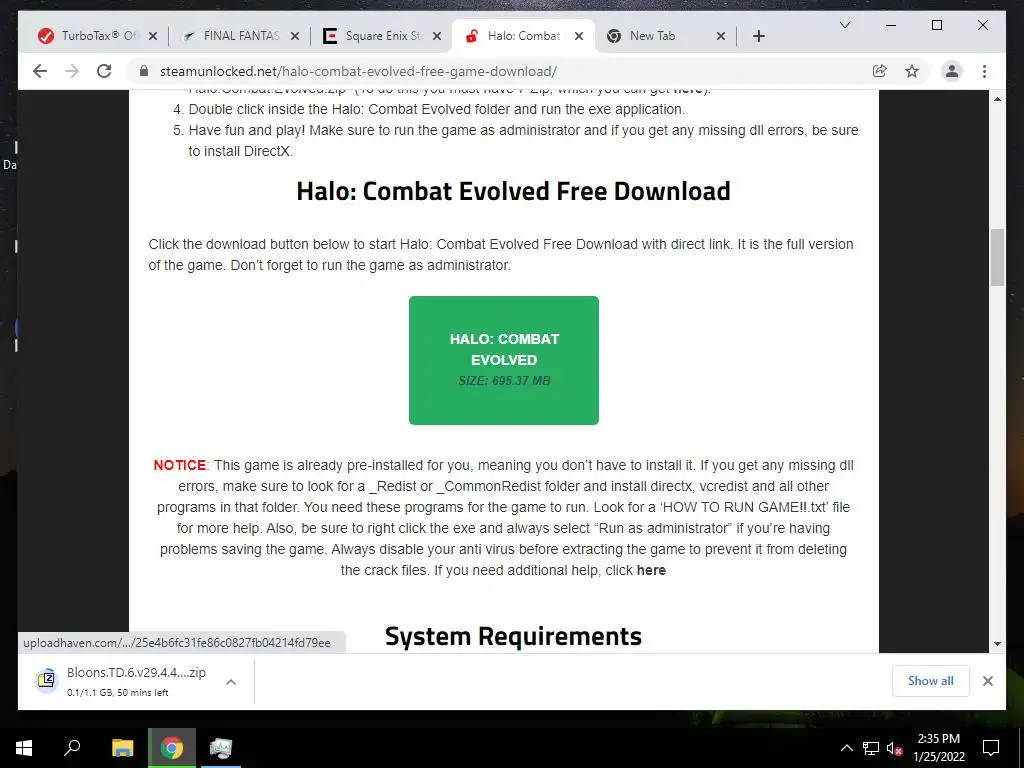Open the Windows Start menu
Viewport: 1024px width, 768px height.
pyautogui.click(x=24, y=748)
